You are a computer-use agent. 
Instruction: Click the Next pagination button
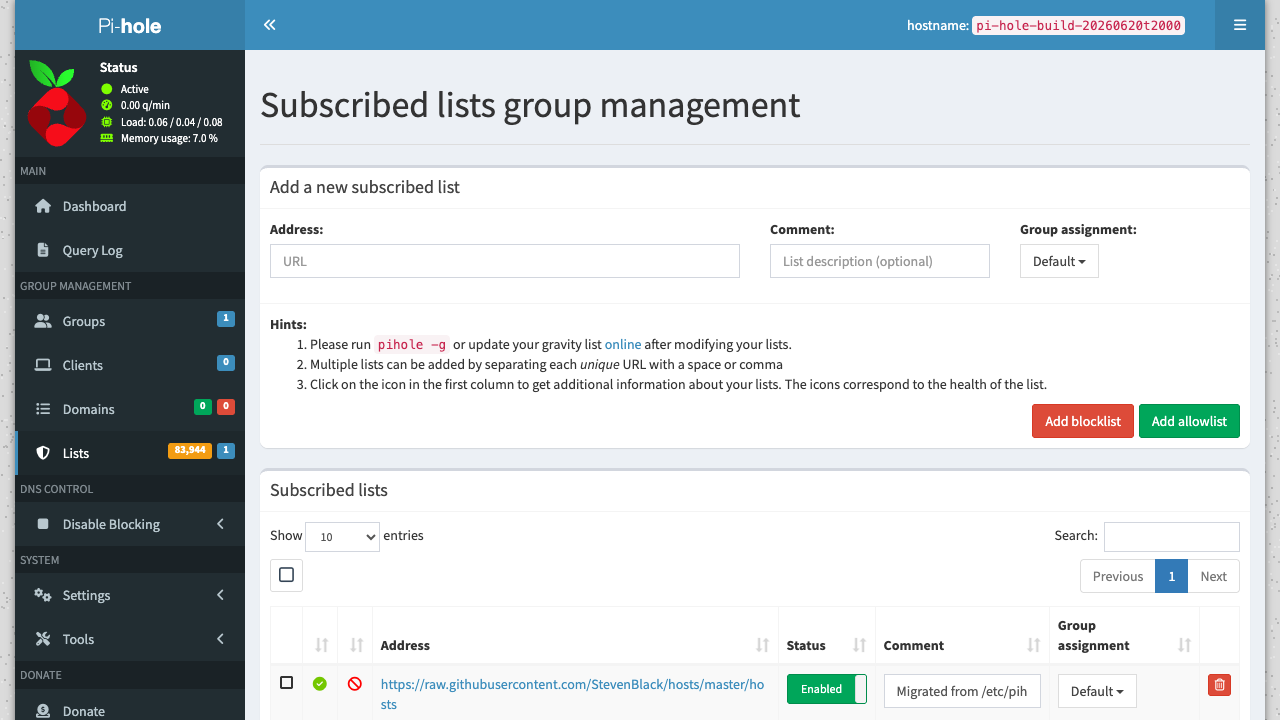tap(1214, 576)
